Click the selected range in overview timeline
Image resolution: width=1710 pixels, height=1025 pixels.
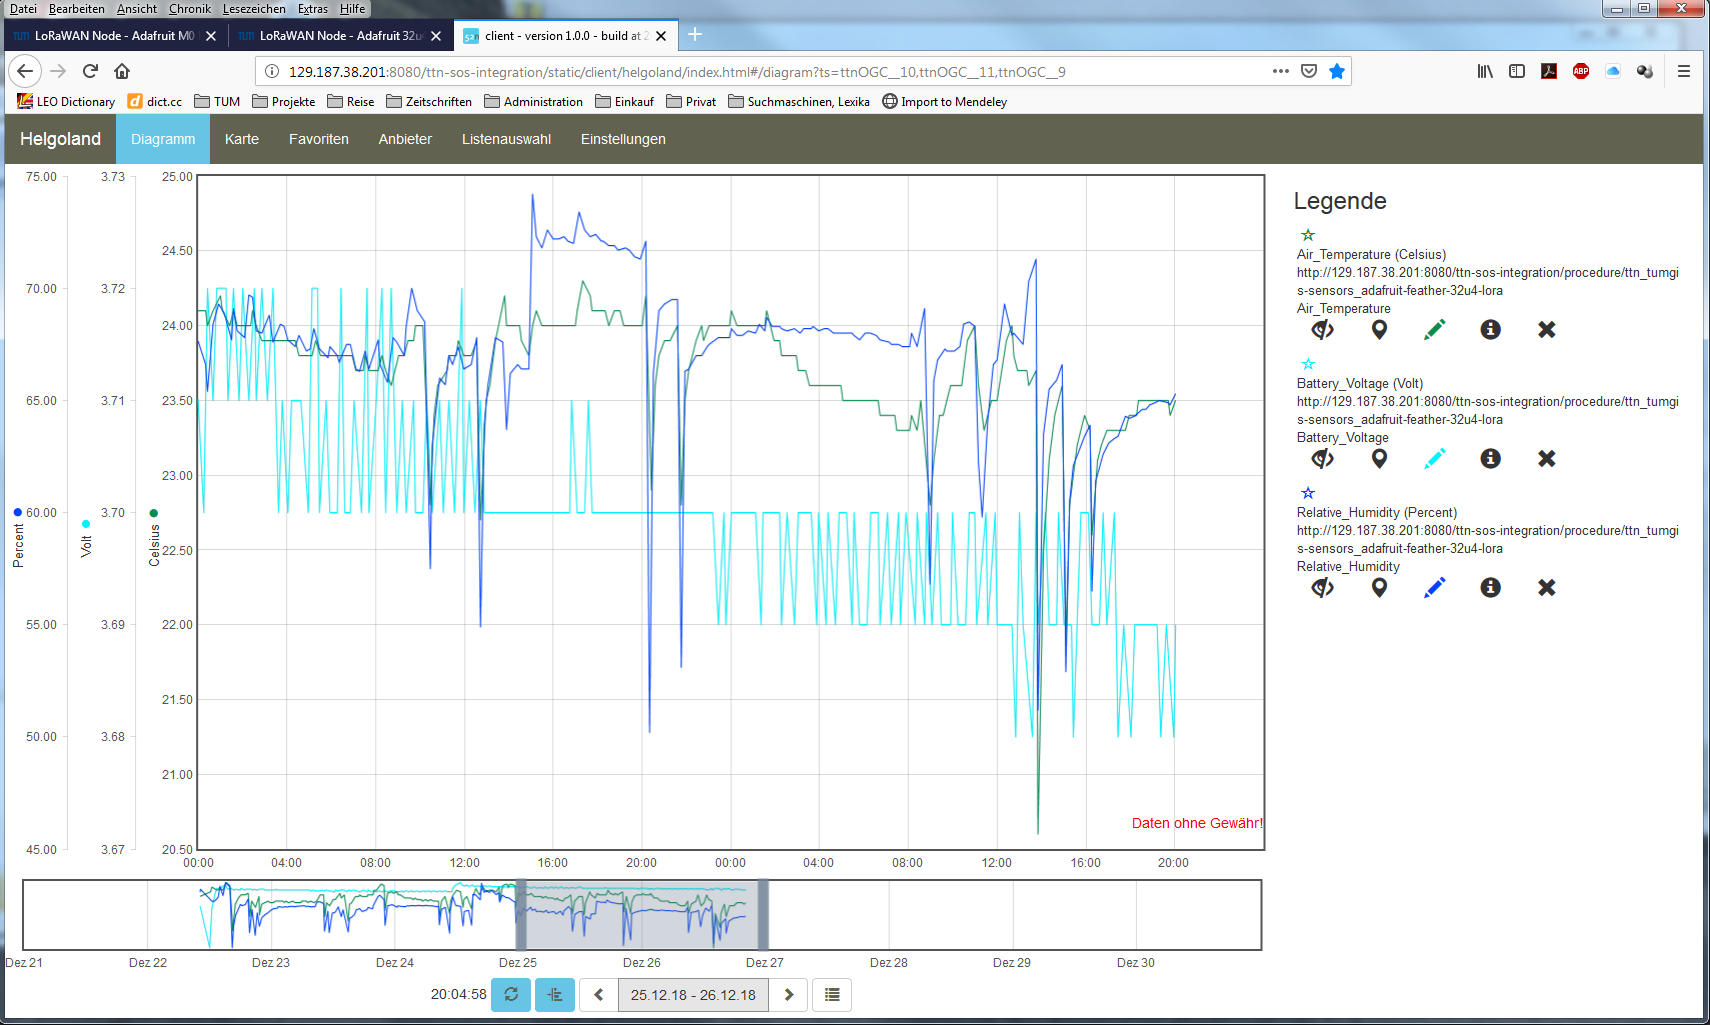click(641, 915)
